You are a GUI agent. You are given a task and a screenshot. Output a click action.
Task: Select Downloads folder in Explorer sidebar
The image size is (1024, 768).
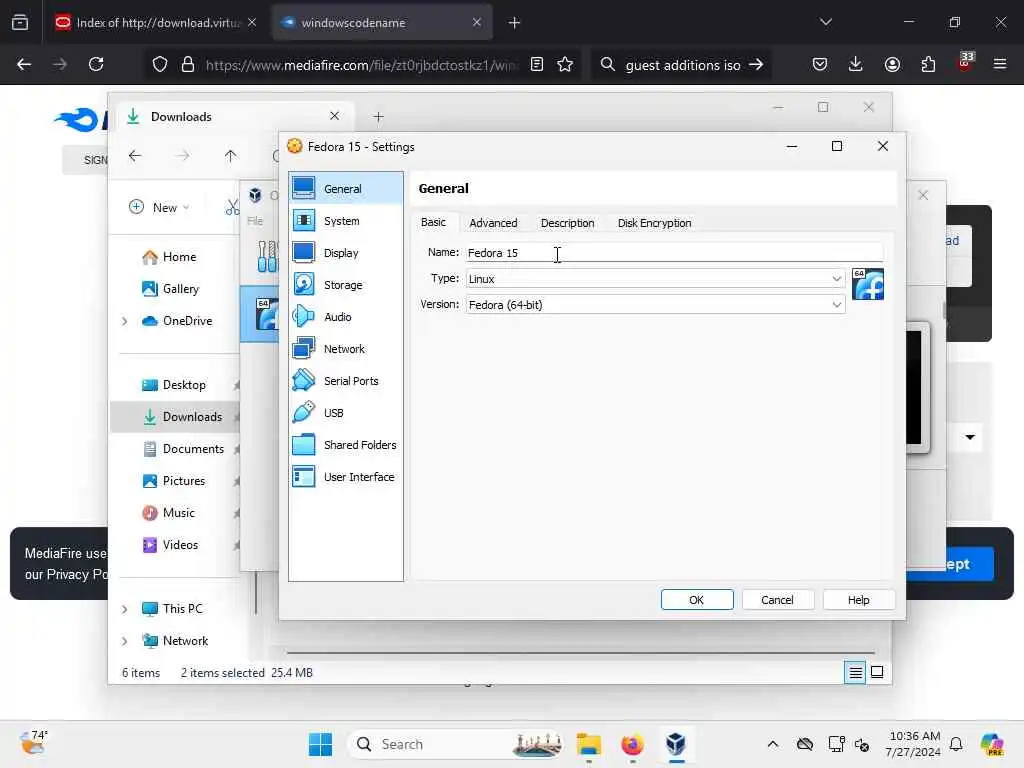point(175,417)
